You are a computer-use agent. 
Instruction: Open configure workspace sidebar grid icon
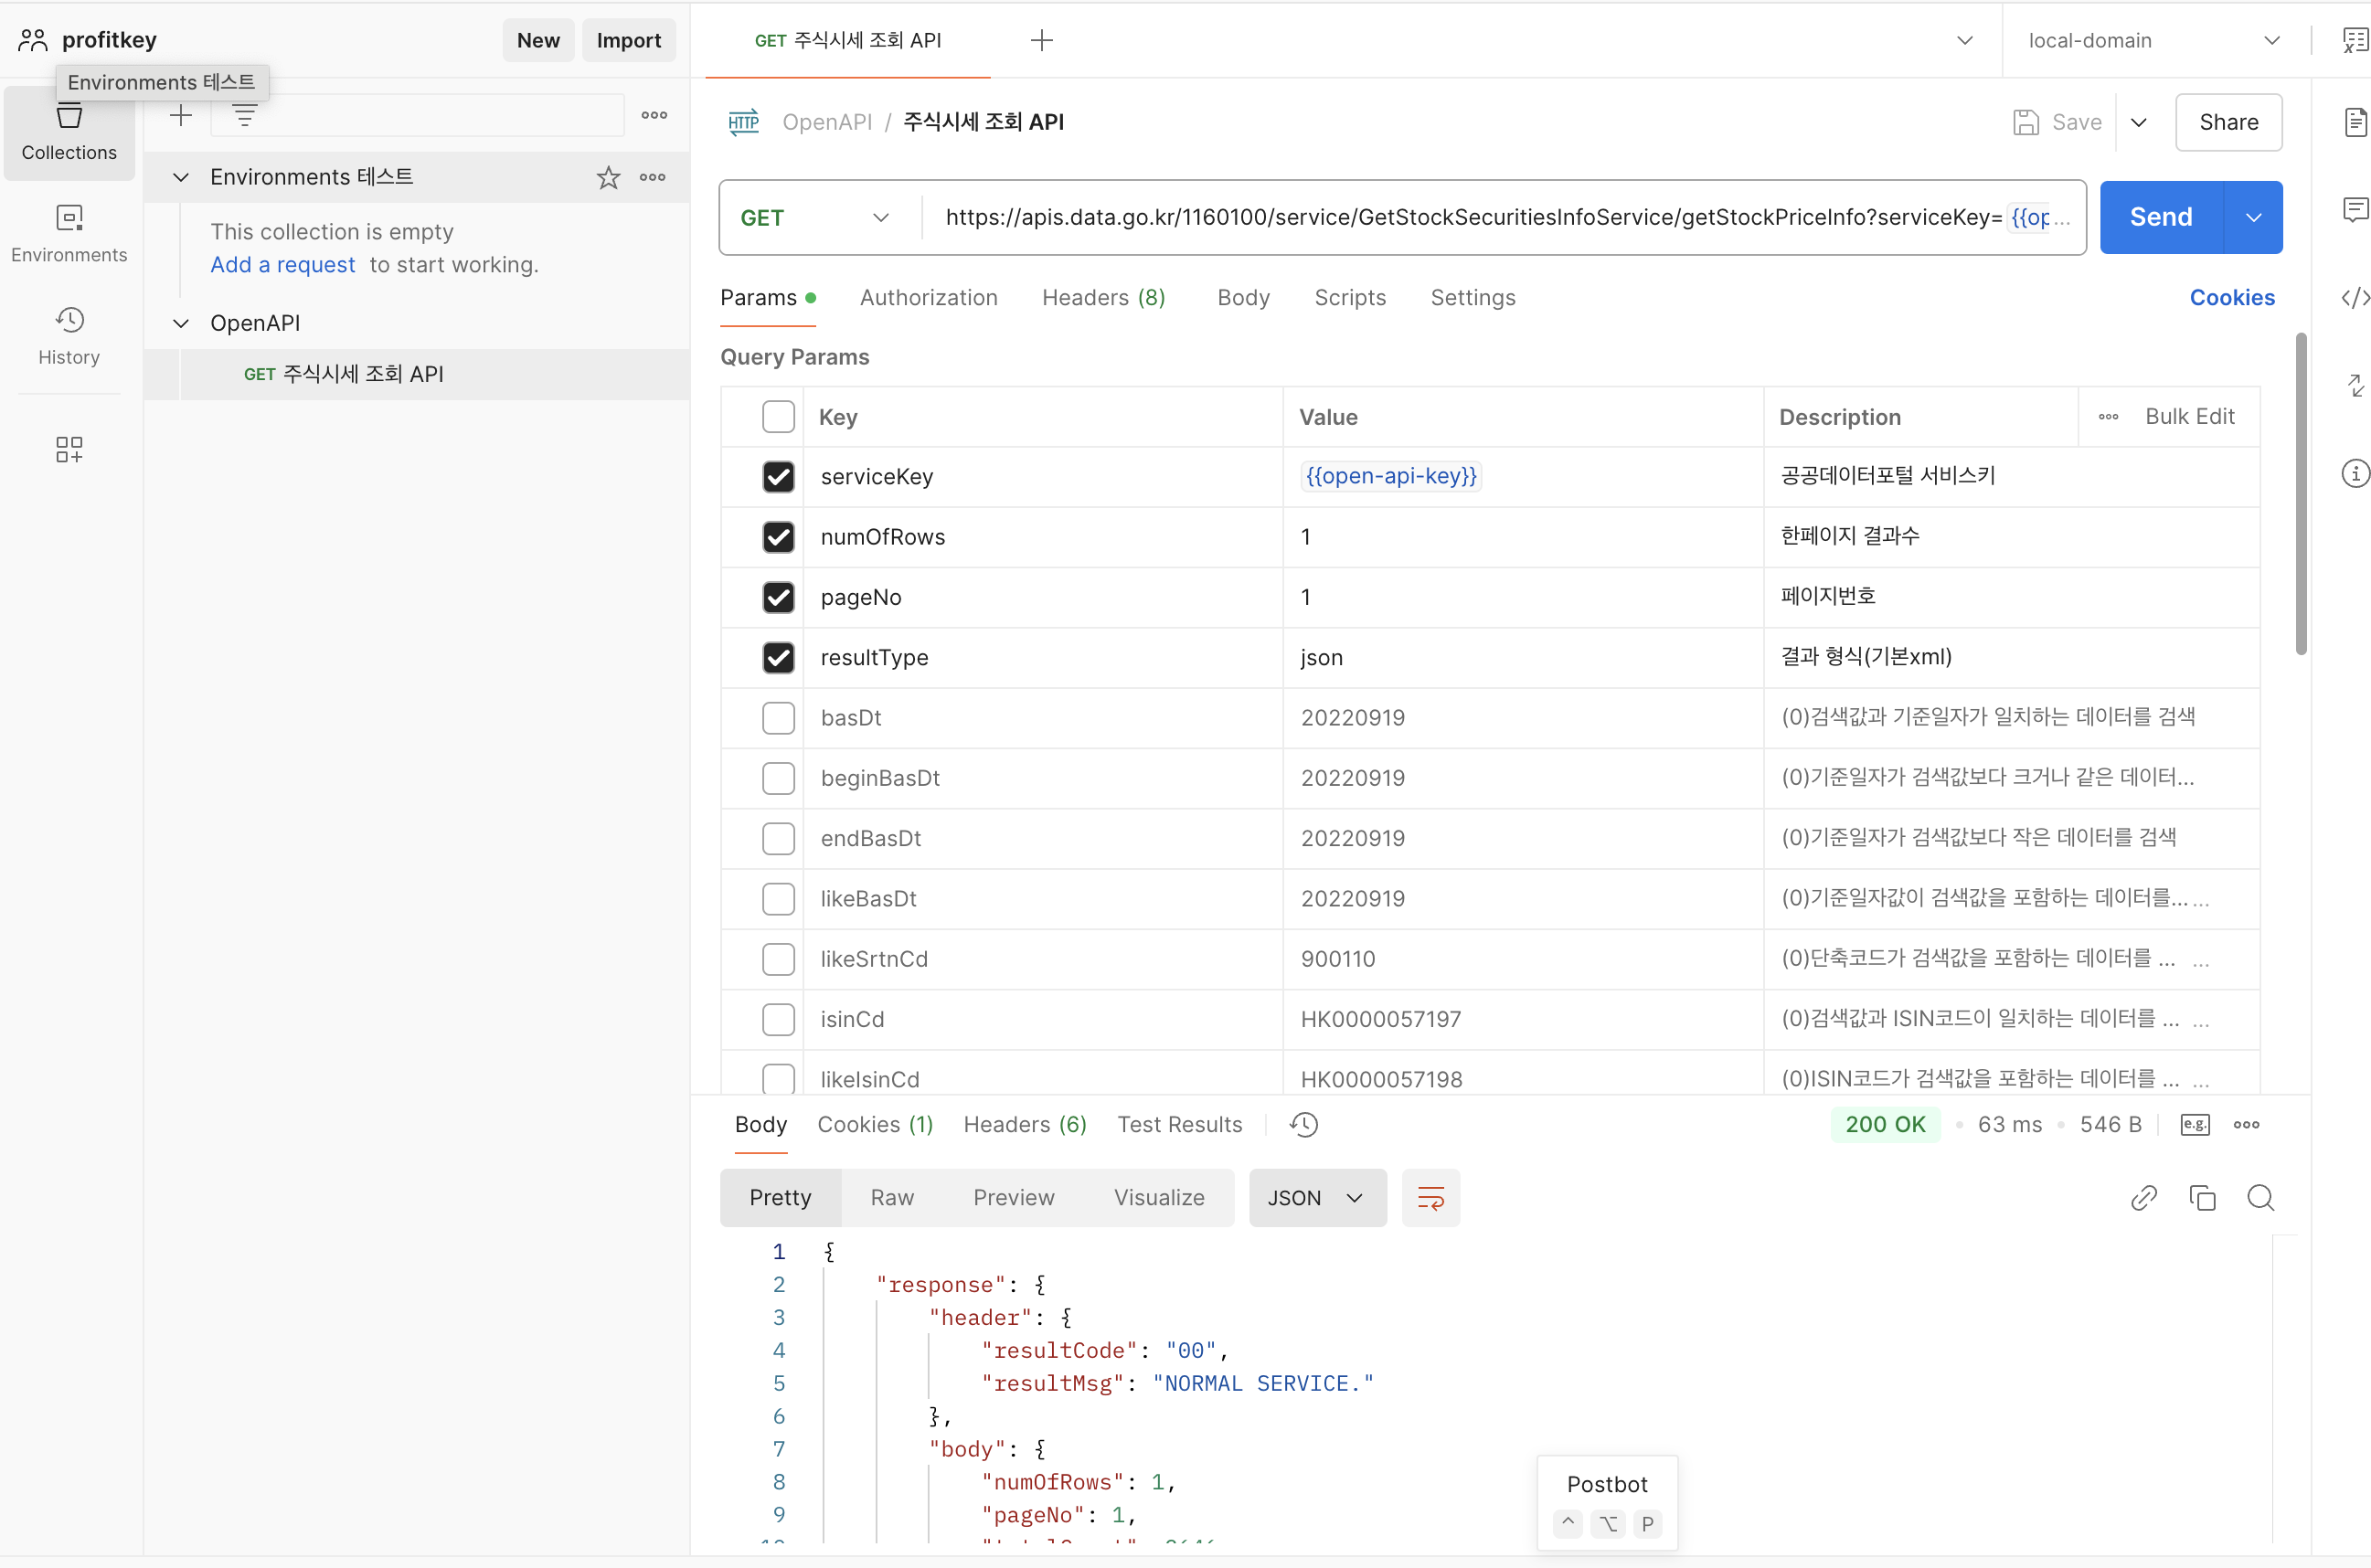(x=69, y=449)
